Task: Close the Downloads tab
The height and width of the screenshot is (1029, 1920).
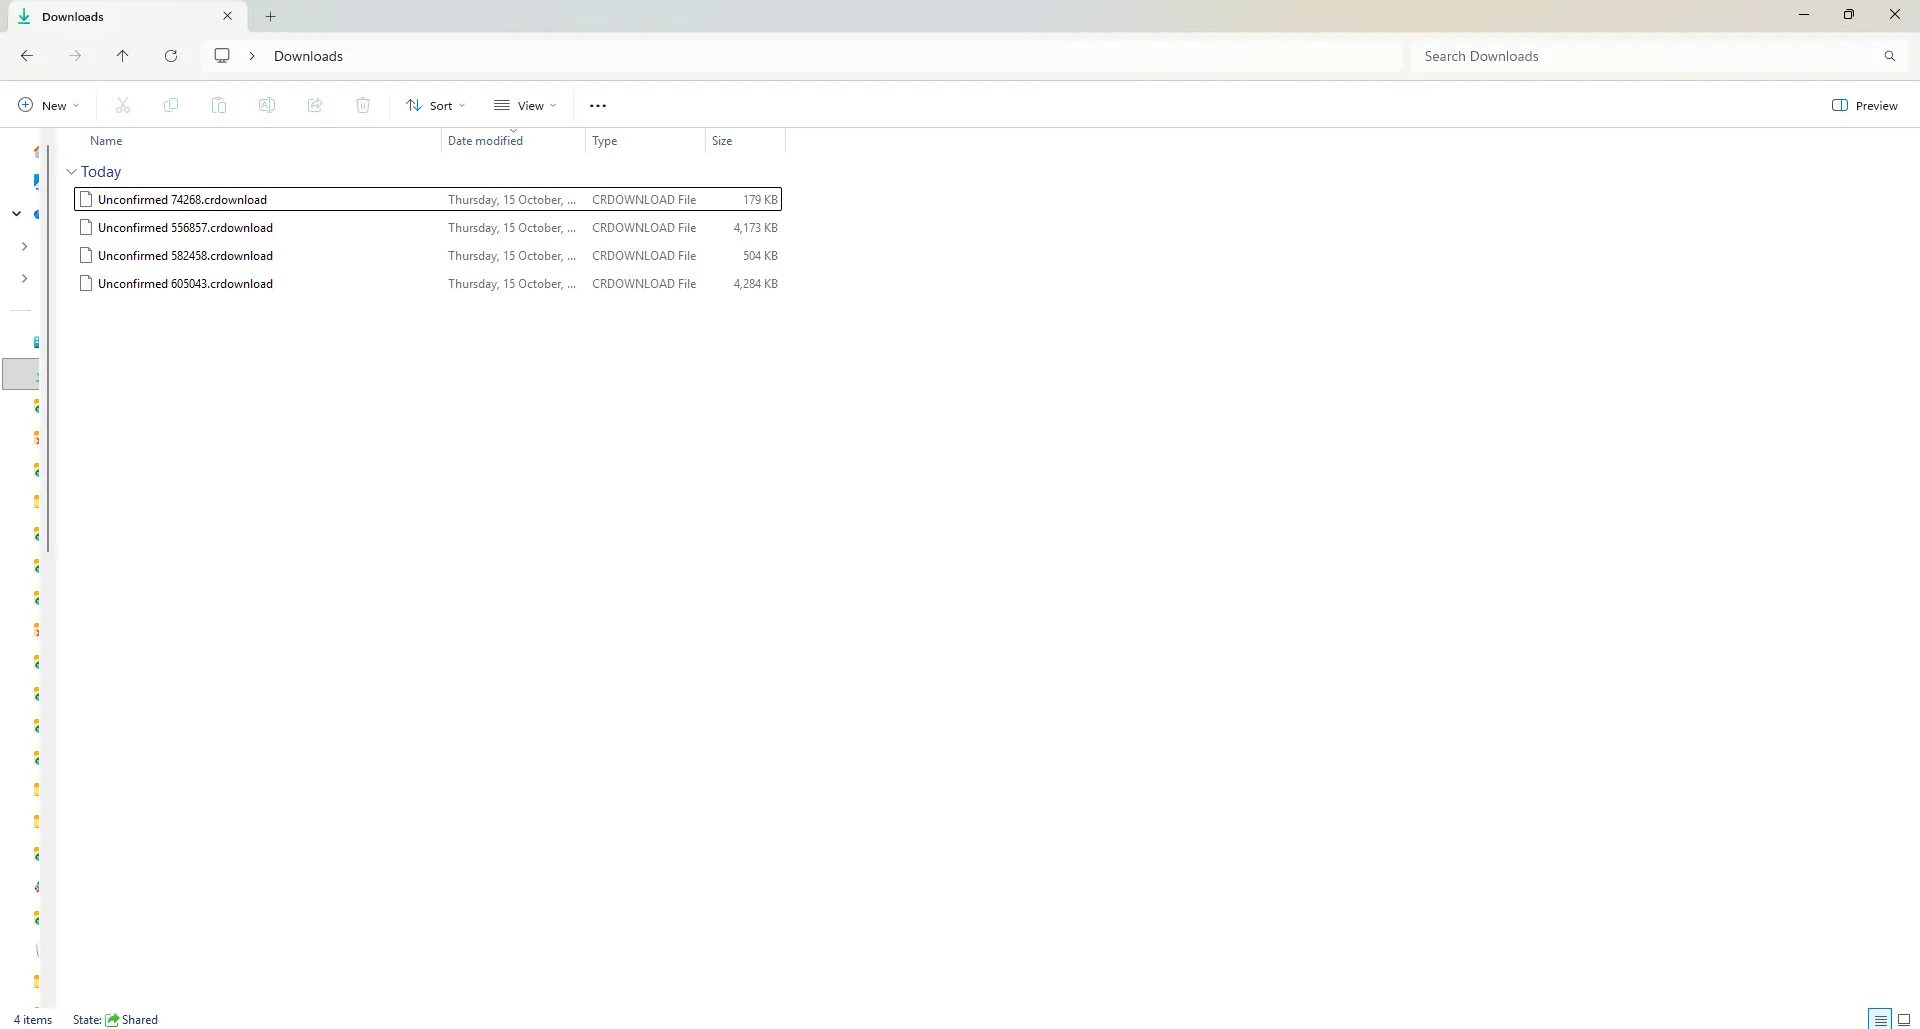Action: pos(228,16)
